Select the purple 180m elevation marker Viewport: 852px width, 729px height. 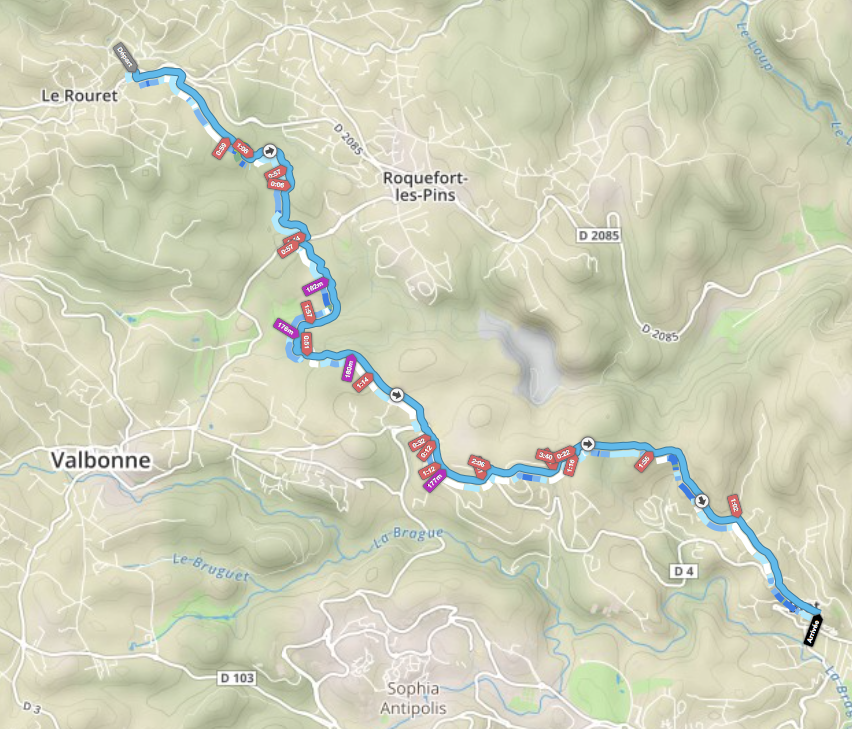click(349, 368)
